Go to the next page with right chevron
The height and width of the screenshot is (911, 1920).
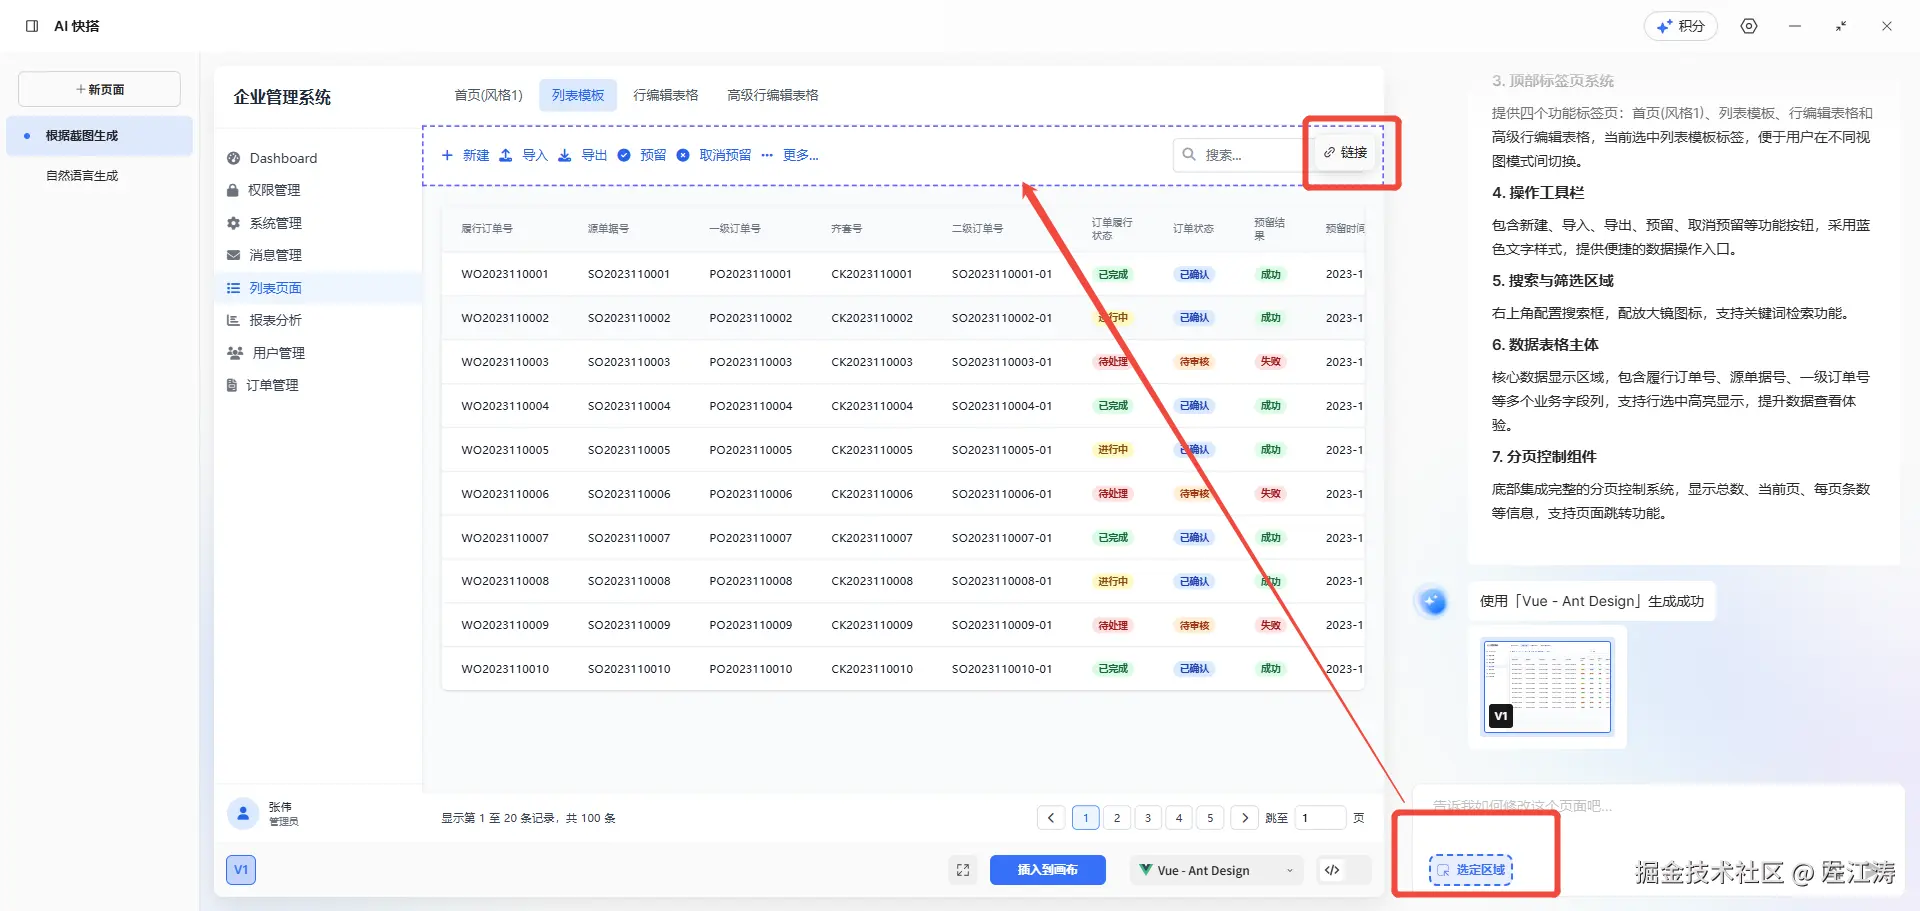1245,818
